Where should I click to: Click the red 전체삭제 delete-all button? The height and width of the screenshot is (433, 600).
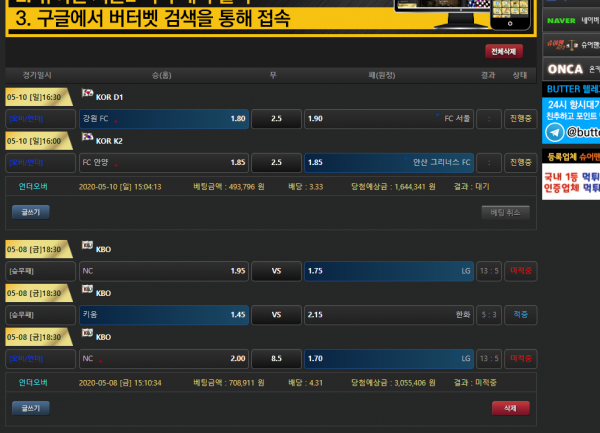click(504, 50)
